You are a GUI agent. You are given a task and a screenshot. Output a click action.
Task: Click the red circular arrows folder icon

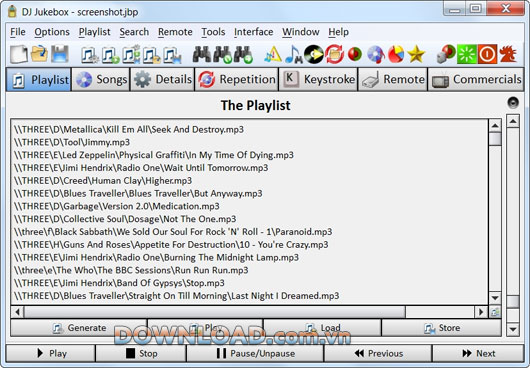334,54
